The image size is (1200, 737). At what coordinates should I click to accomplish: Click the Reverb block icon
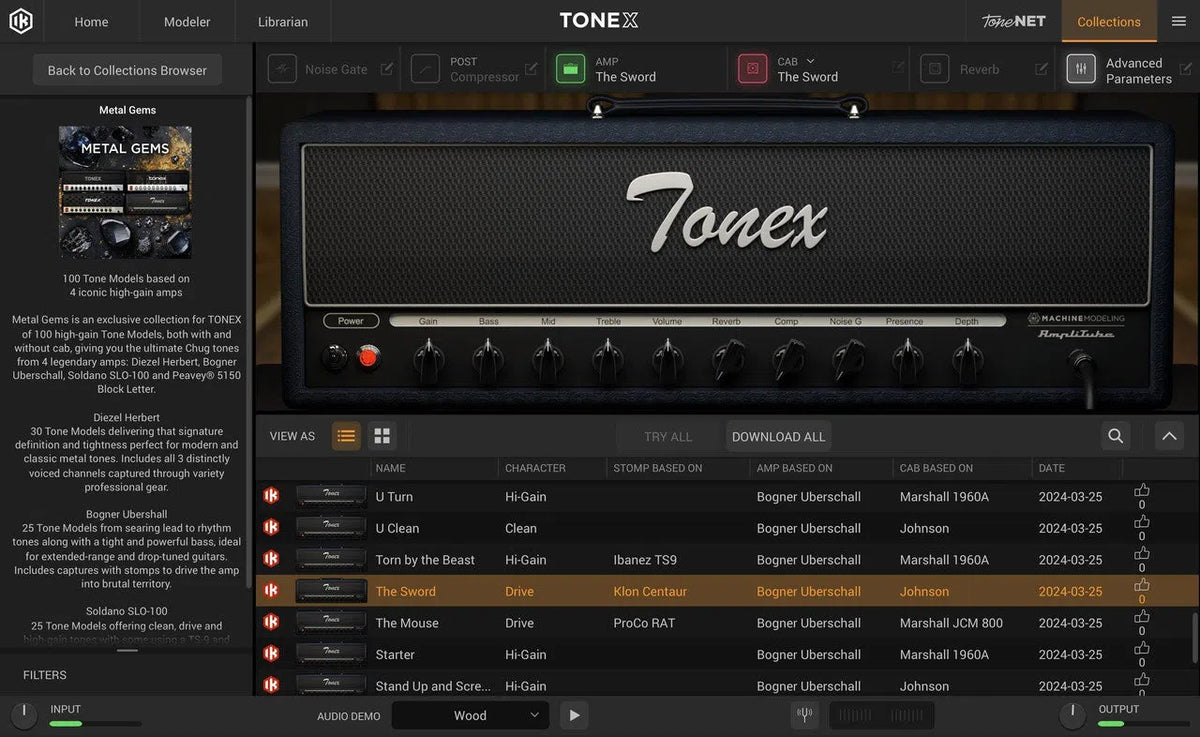934,68
